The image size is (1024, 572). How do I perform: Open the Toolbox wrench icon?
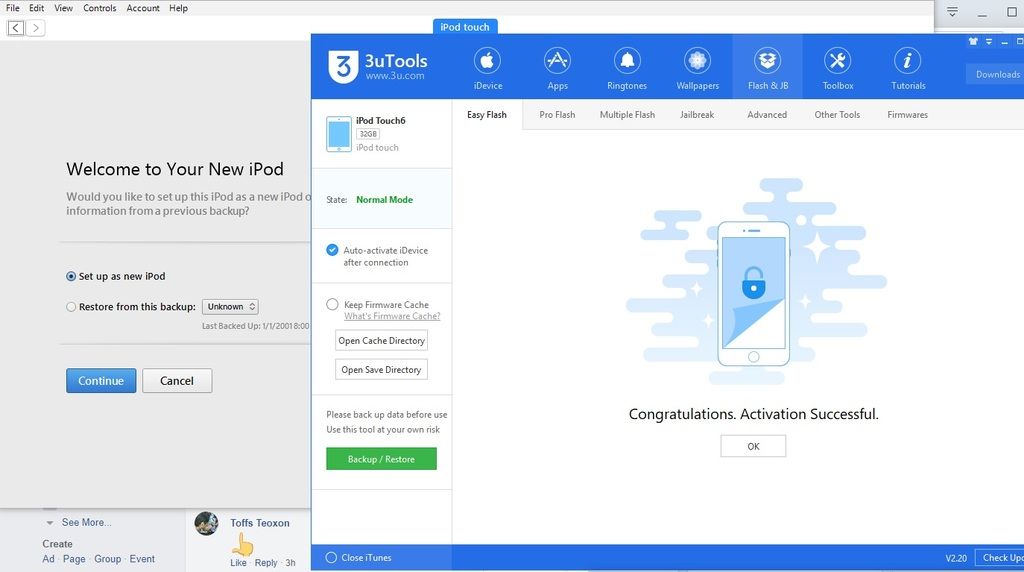click(x=837, y=62)
